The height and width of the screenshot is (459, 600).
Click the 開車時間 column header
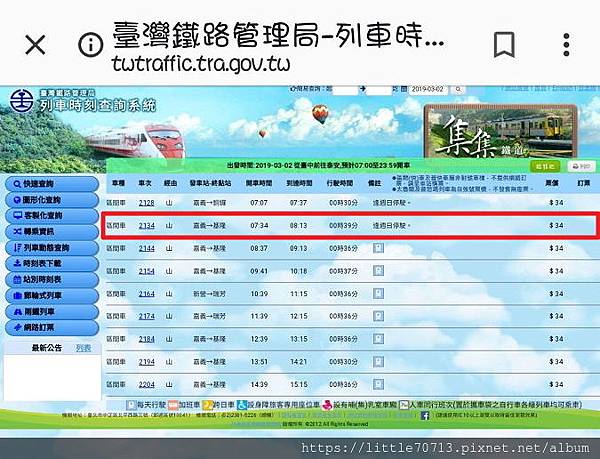(259, 183)
